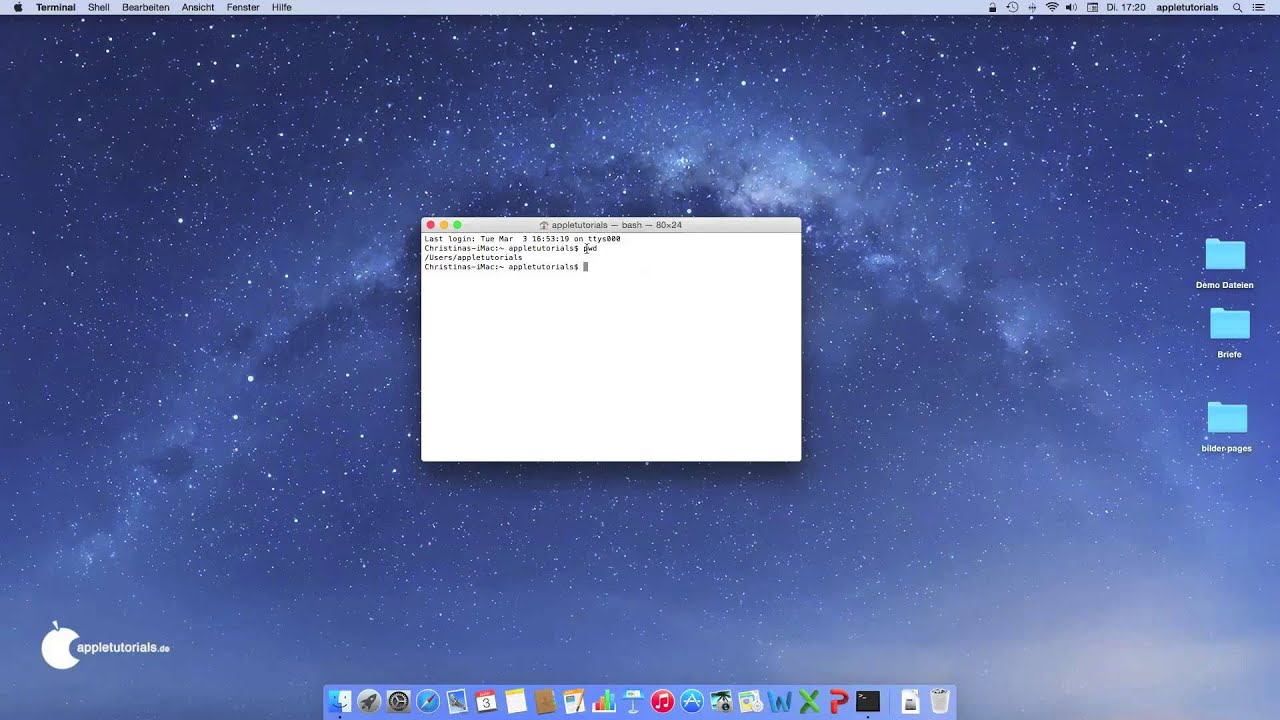Open Safari compass icon in Dock

pos(428,702)
